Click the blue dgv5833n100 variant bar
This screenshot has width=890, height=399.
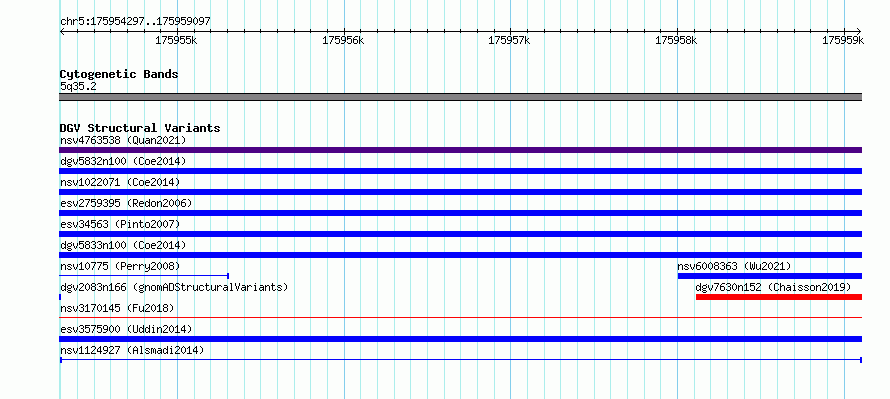click(460, 255)
